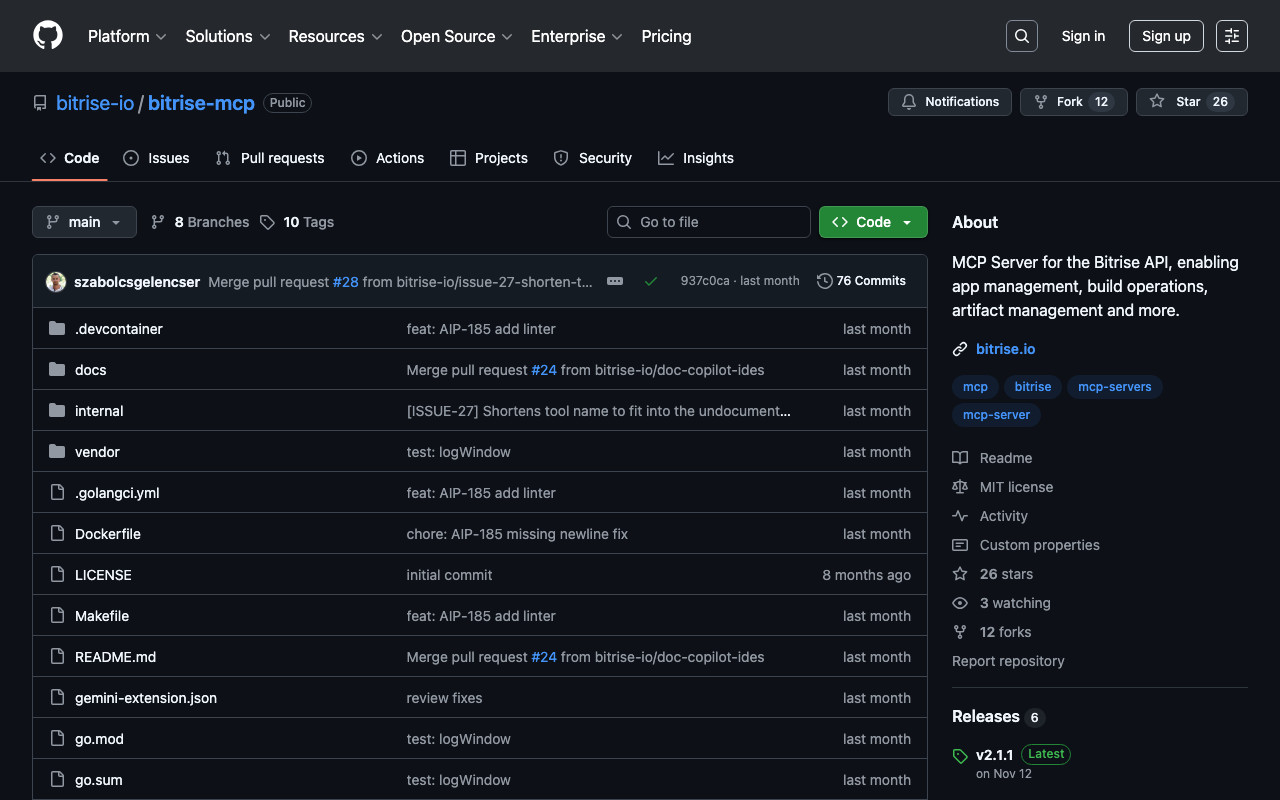This screenshot has width=1280, height=800.
Task: Expand the main branch dropdown
Action: 84,222
